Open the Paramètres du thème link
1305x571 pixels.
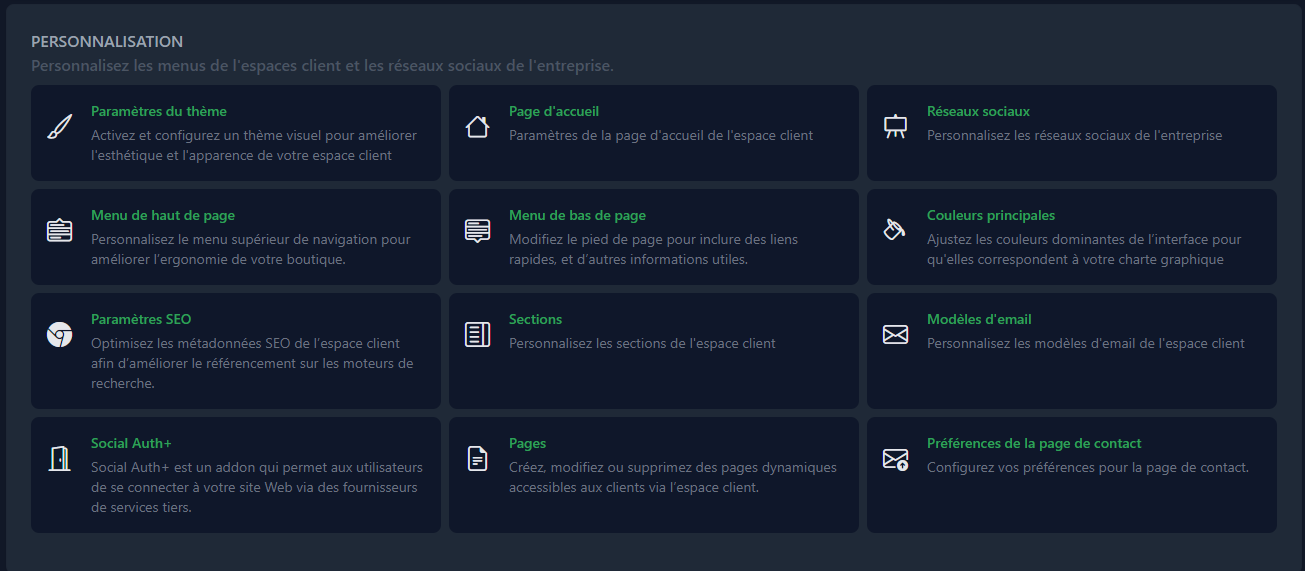158,112
